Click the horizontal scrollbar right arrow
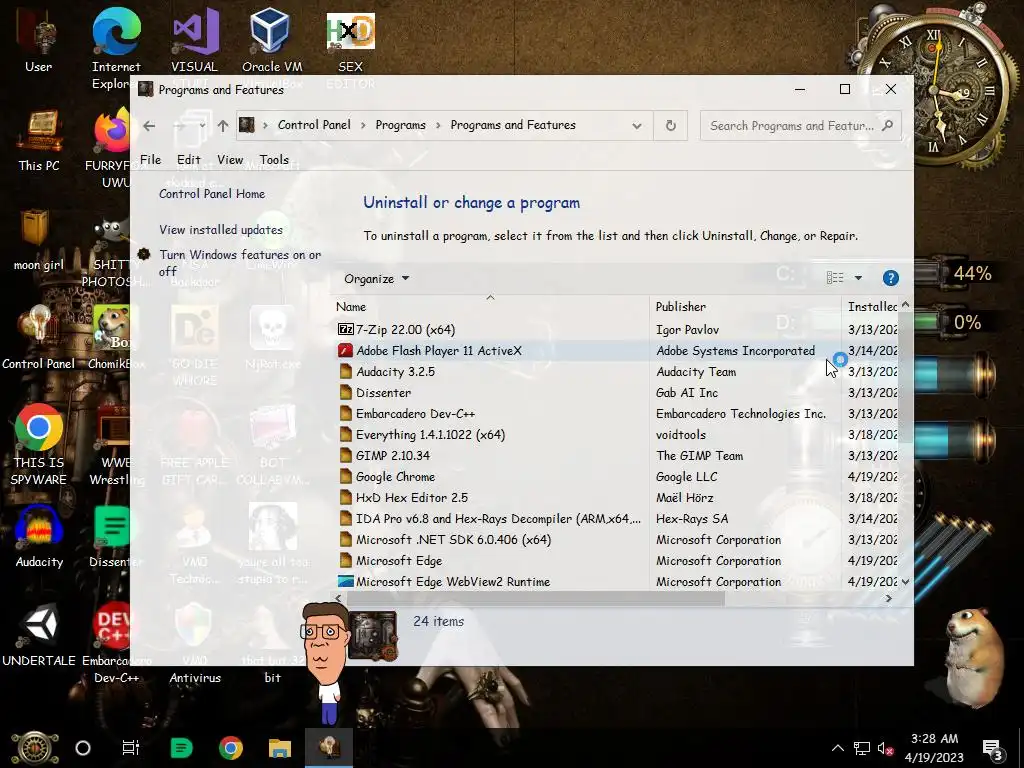 (x=889, y=598)
